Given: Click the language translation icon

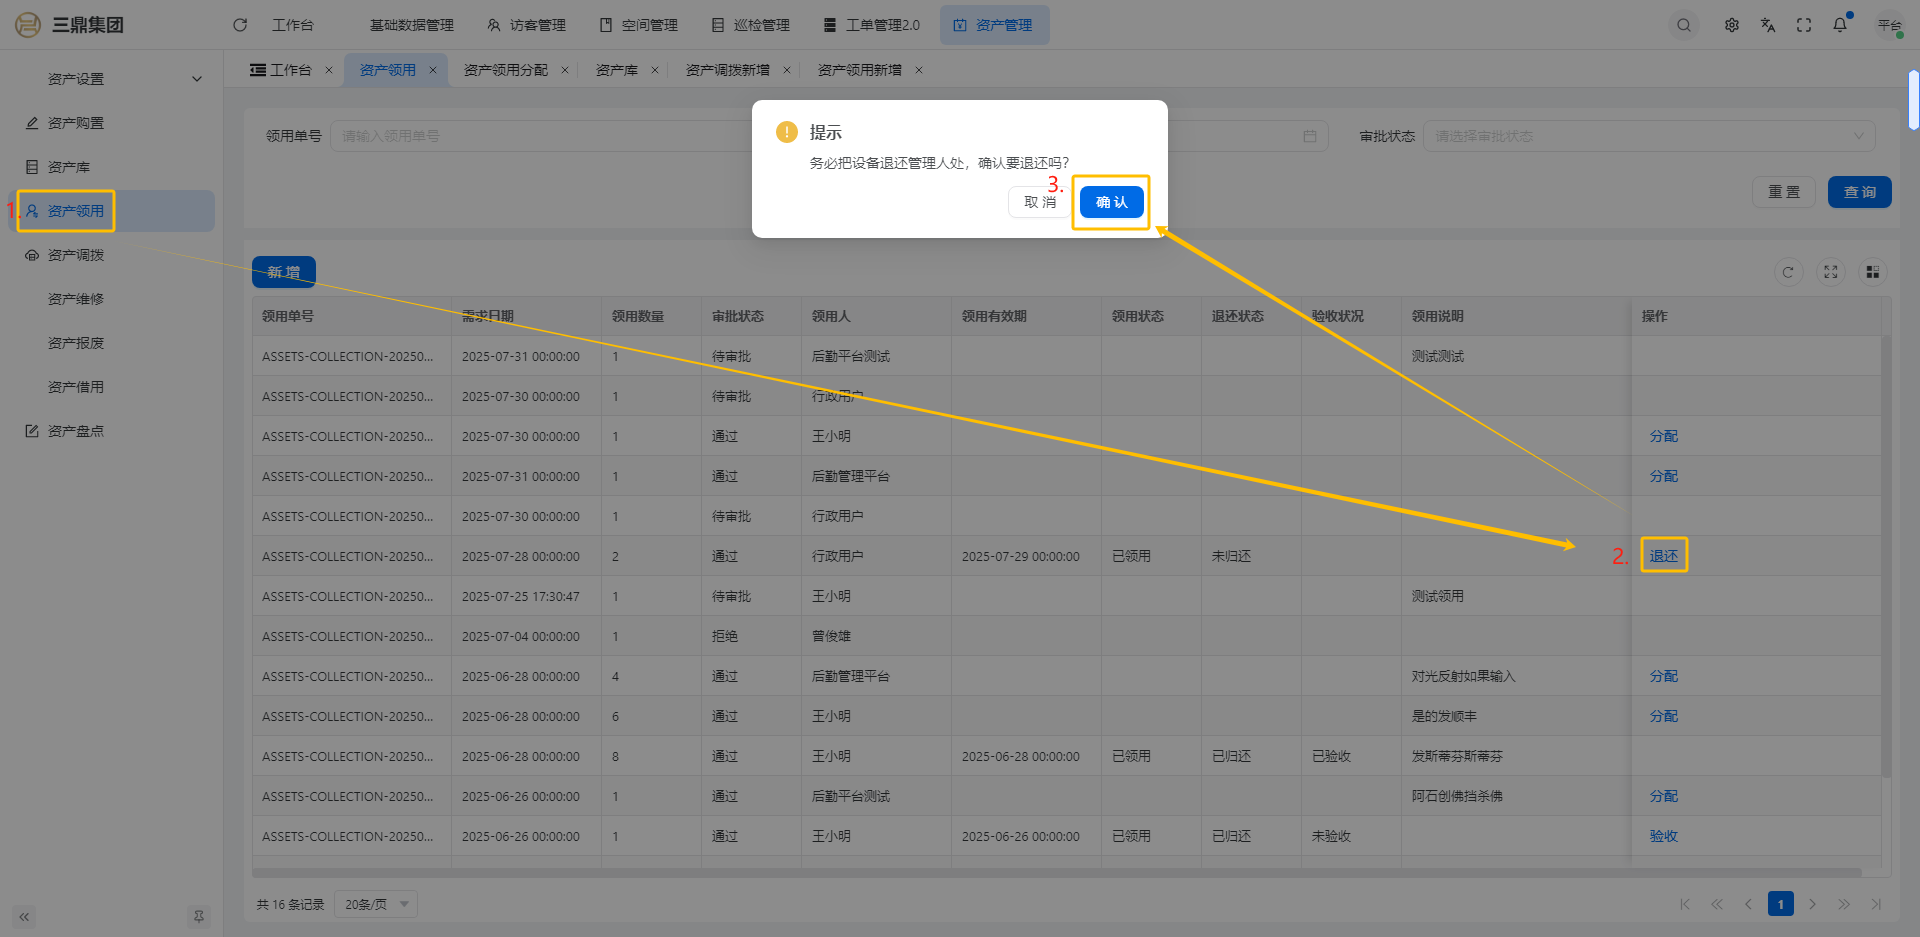Looking at the screenshot, I should pos(1768,25).
